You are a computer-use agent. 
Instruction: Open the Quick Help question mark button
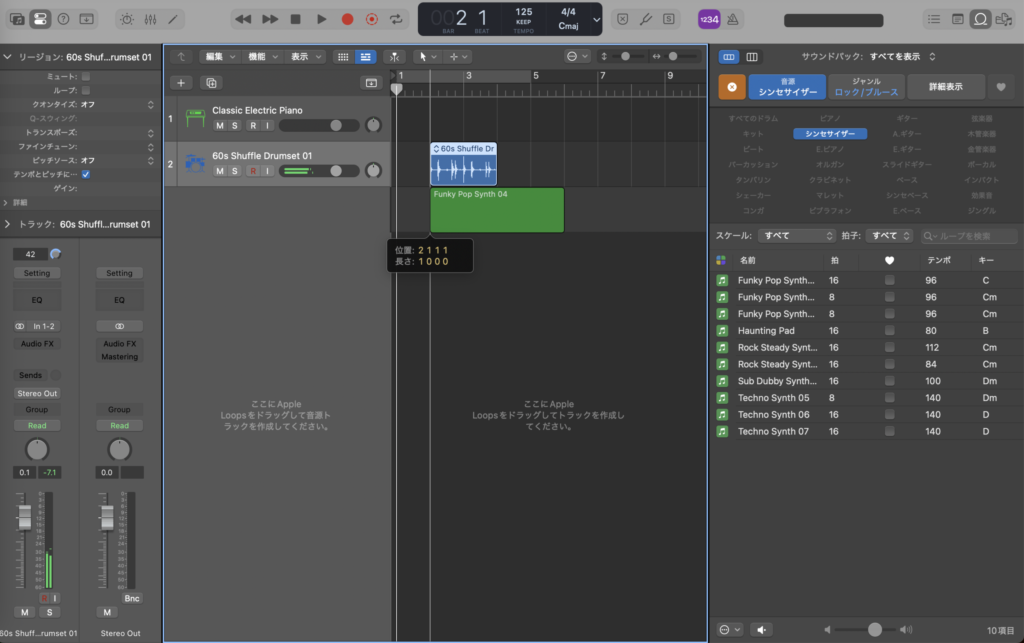coord(63,19)
